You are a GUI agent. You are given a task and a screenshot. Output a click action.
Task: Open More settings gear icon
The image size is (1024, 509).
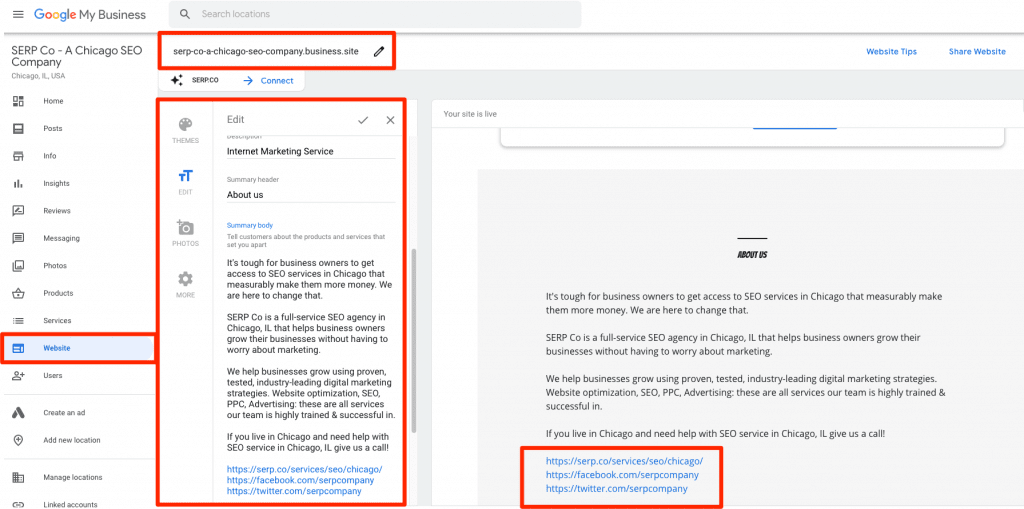185,279
